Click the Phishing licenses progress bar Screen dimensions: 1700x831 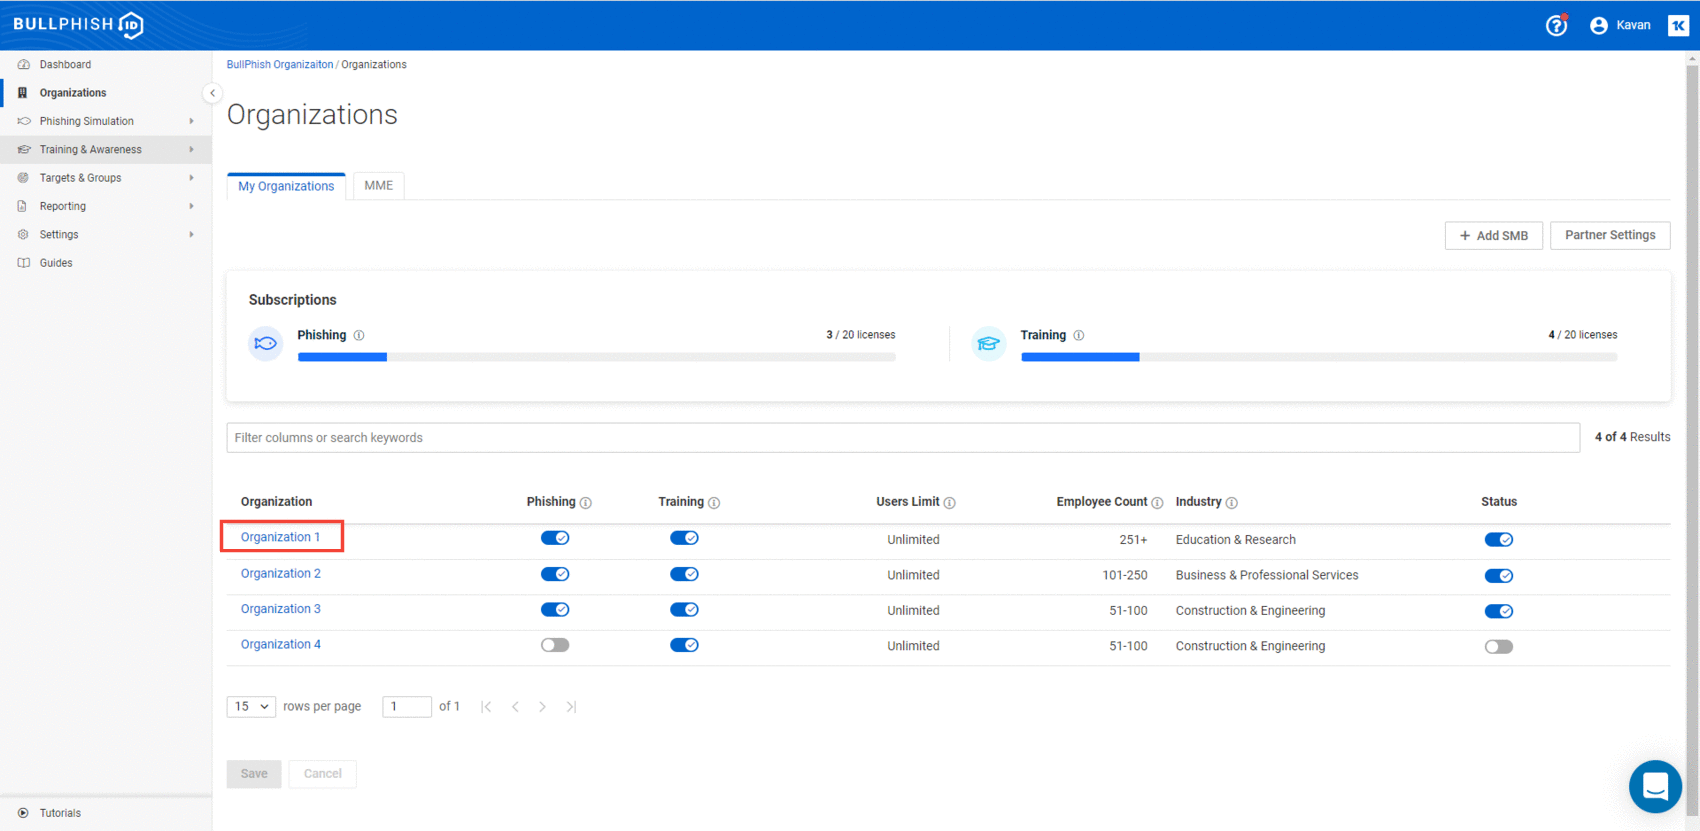(596, 357)
